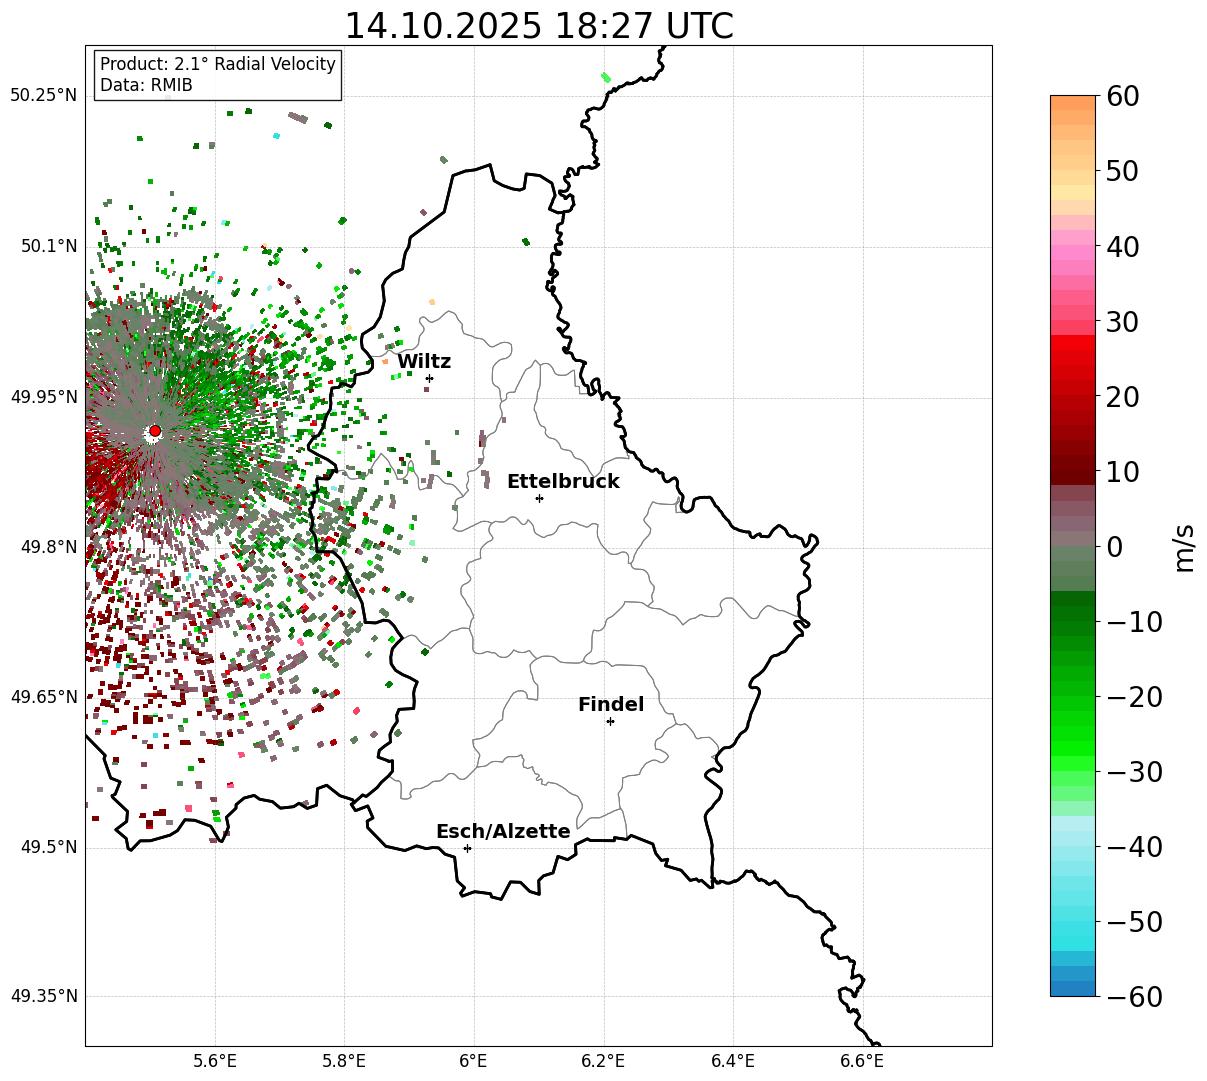The width and height of the screenshot is (1207, 1081).
Task: Click the 49.65°N latitude label
Action: (43, 697)
